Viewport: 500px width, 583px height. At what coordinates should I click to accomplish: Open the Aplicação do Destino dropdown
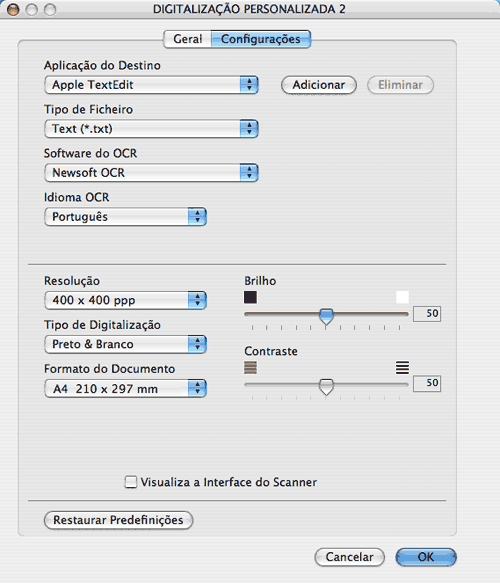[x=151, y=85]
